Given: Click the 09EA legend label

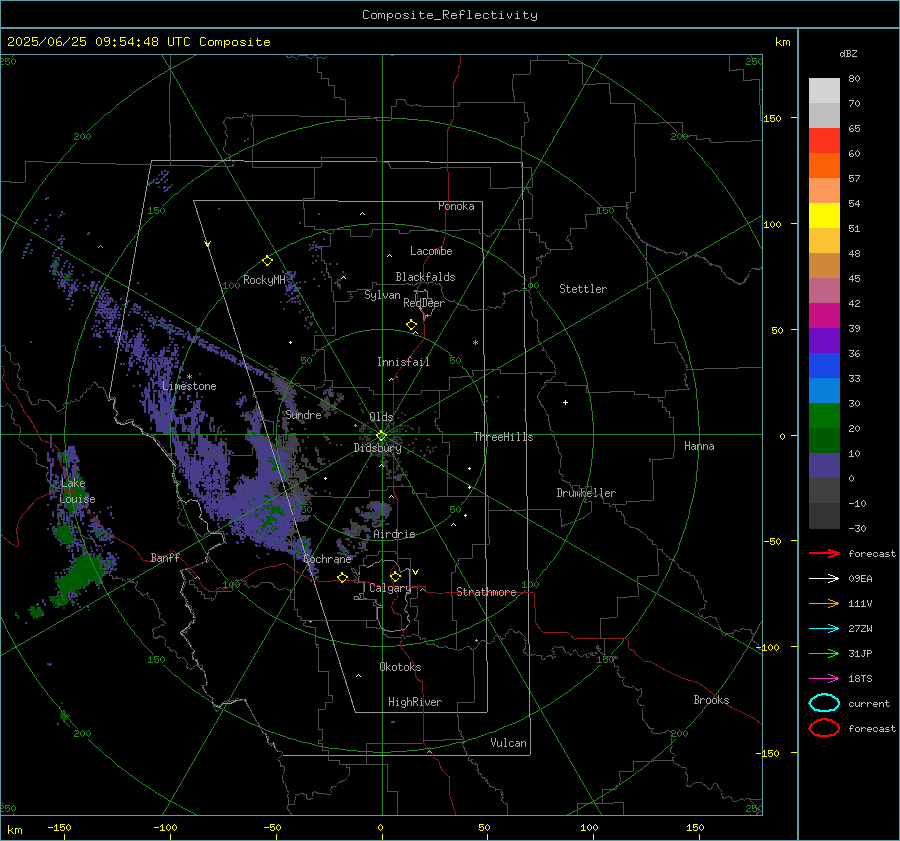Looking at the screenshot, I should point(860,579).
